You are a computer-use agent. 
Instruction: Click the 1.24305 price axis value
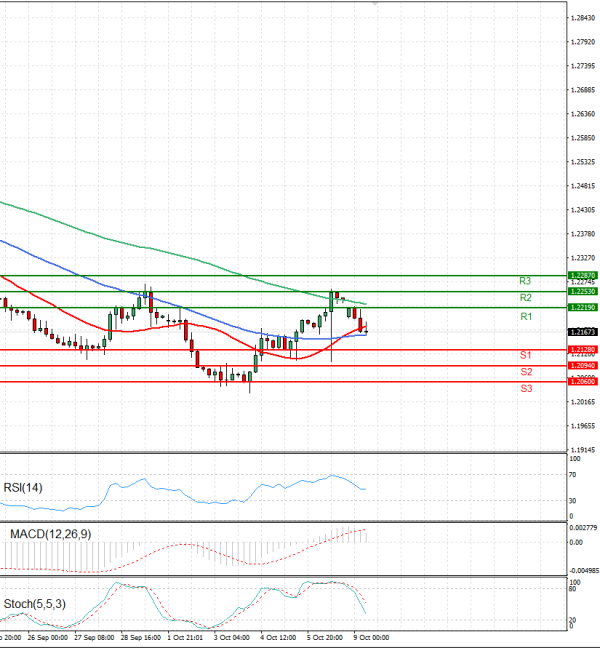583,210
